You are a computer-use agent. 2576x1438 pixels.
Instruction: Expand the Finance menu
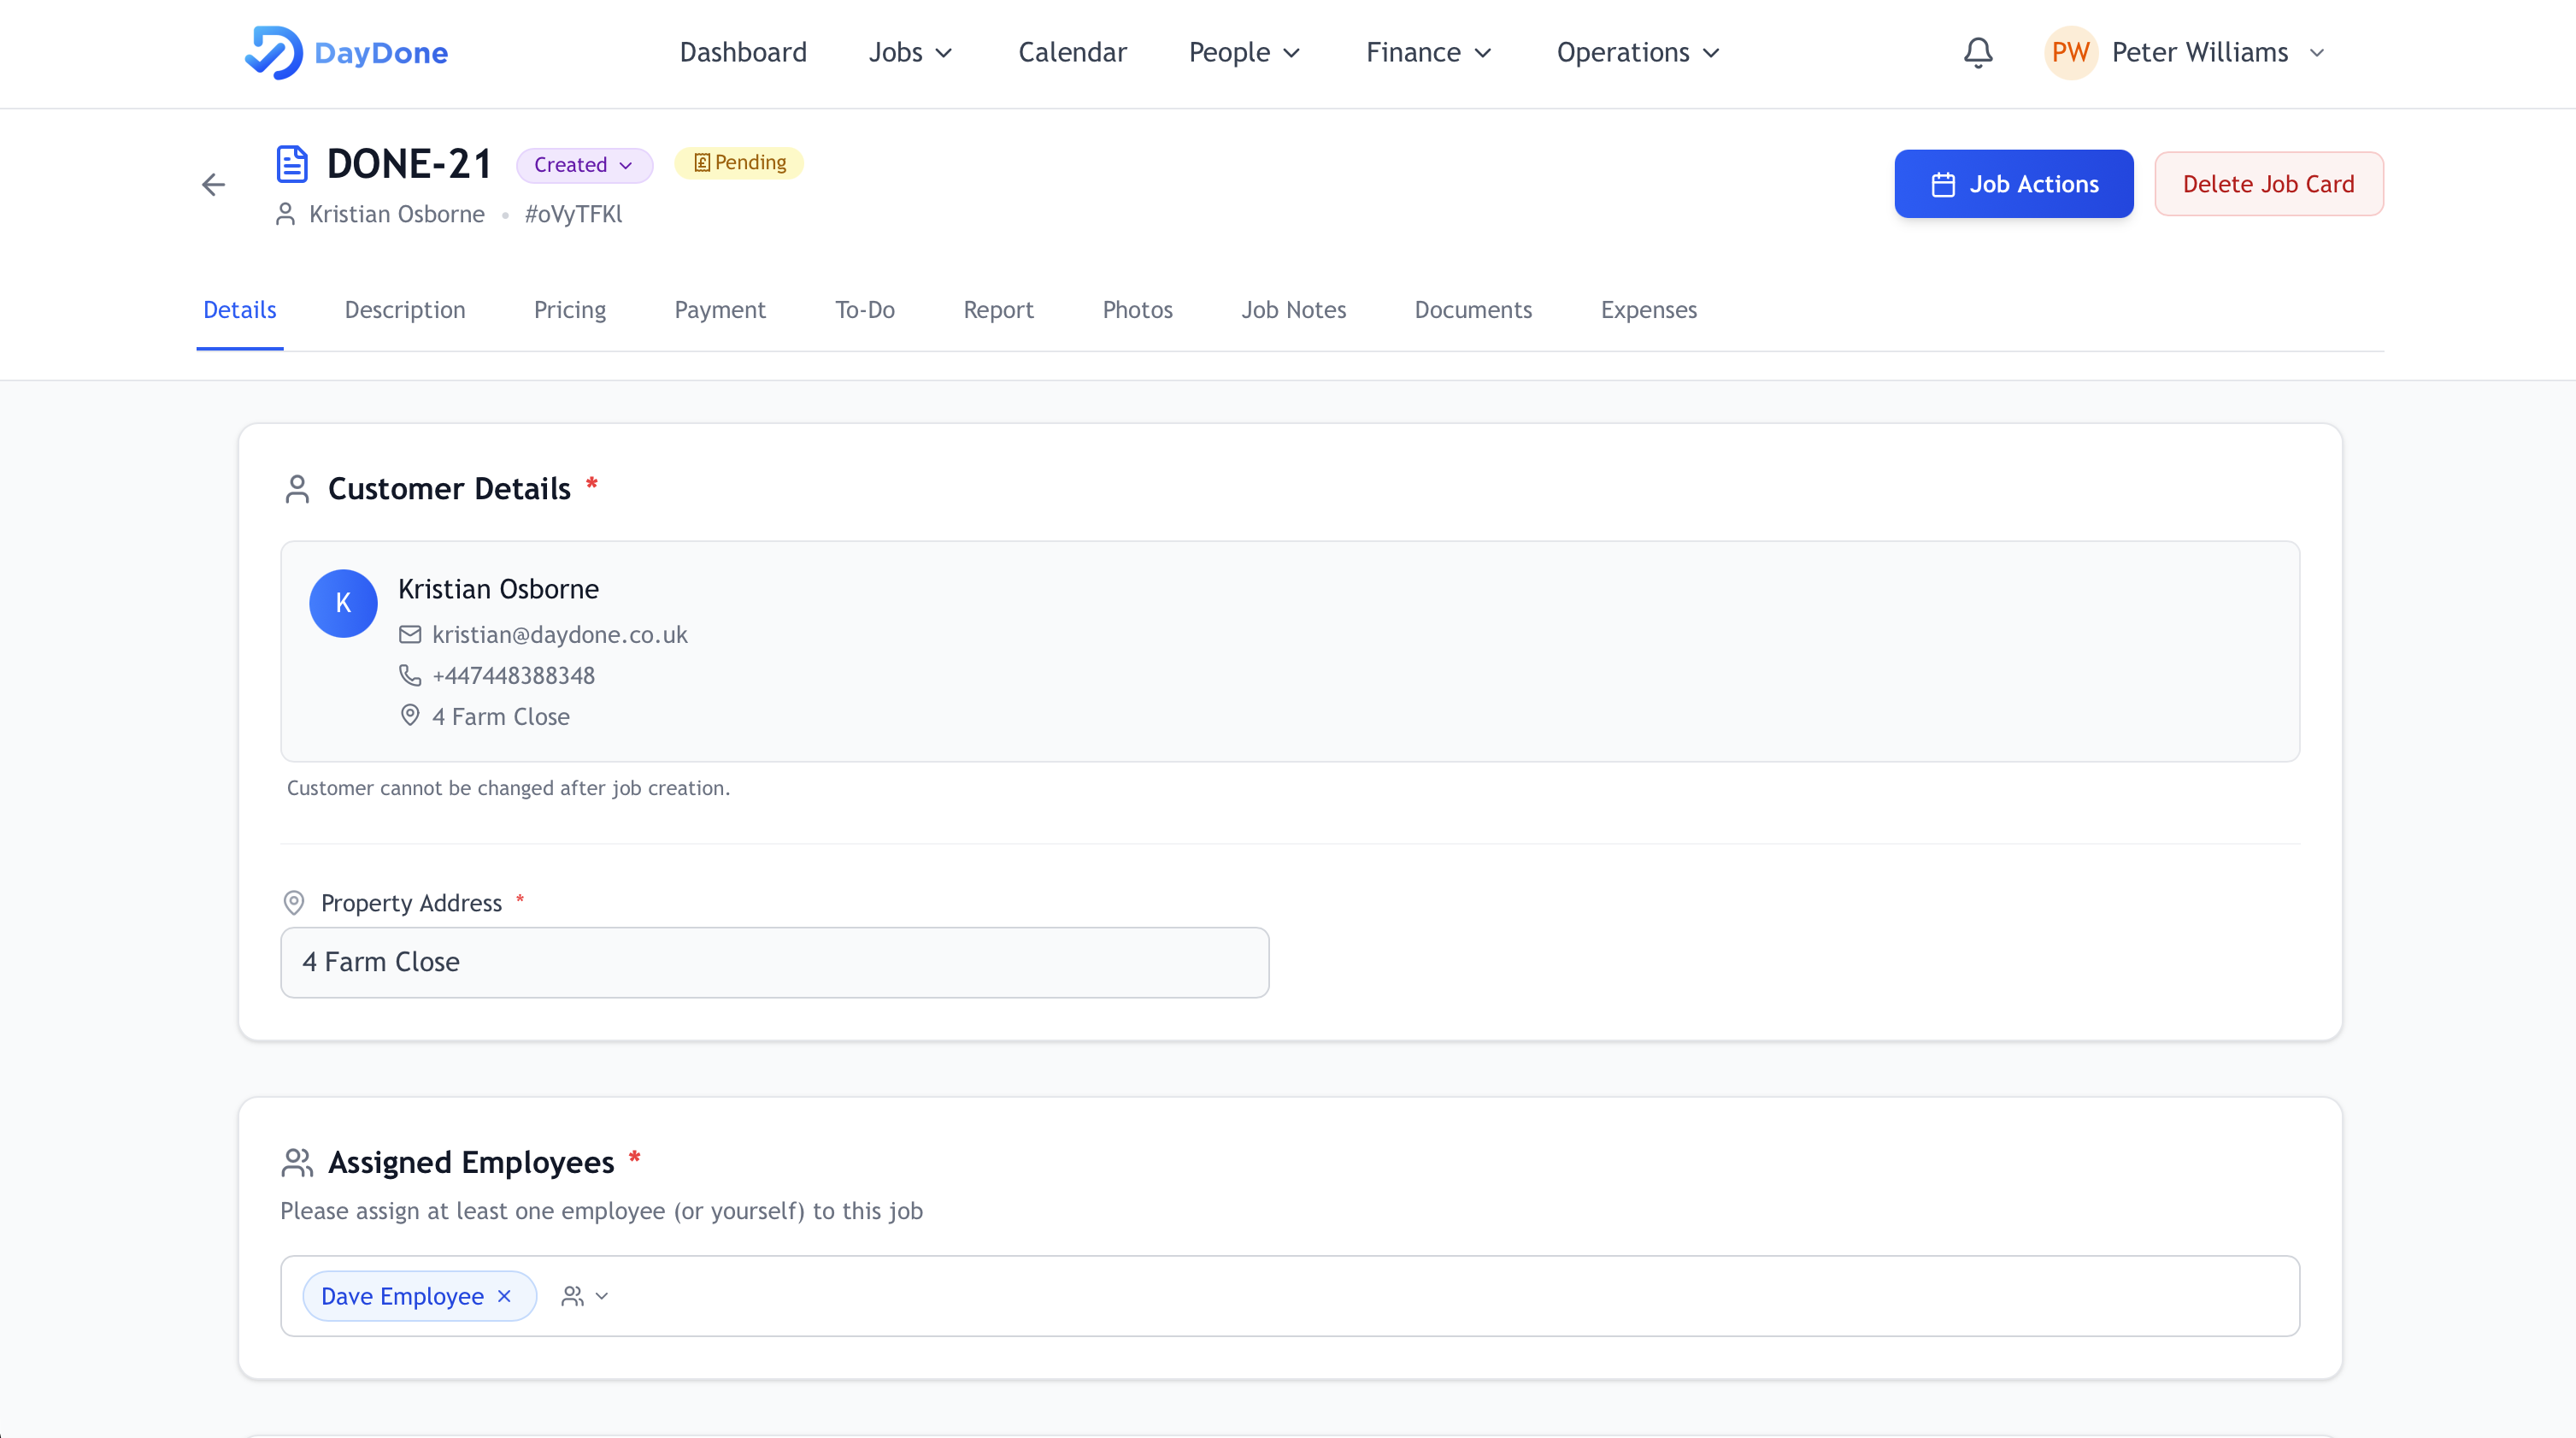coord(1429,52)
